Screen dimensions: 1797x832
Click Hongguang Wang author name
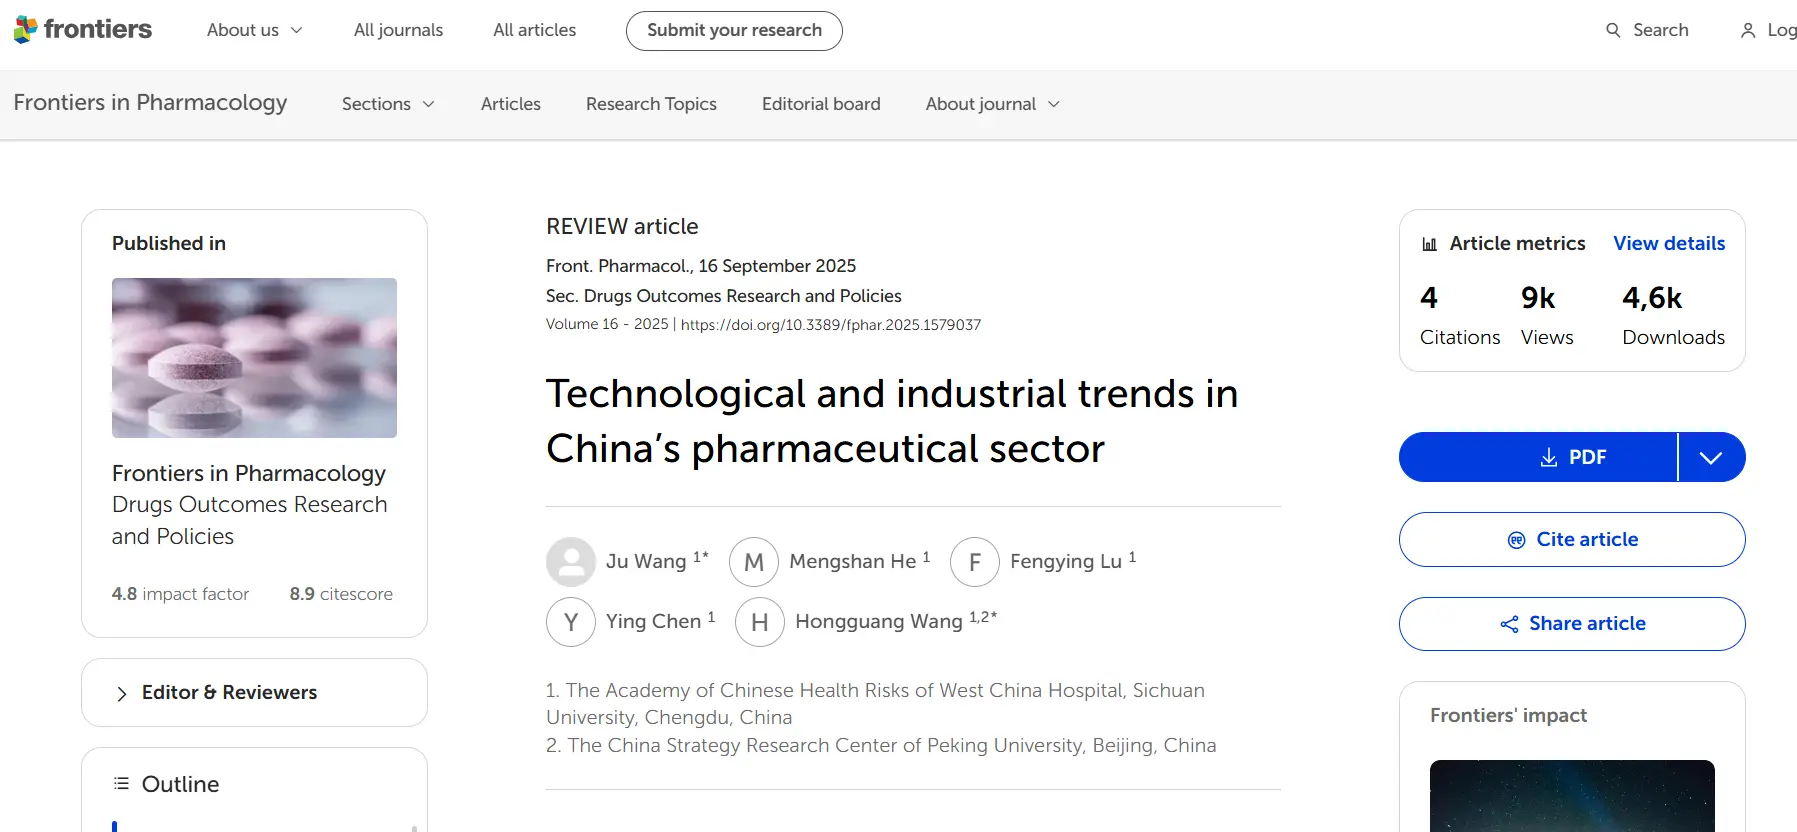click(879, 622)
